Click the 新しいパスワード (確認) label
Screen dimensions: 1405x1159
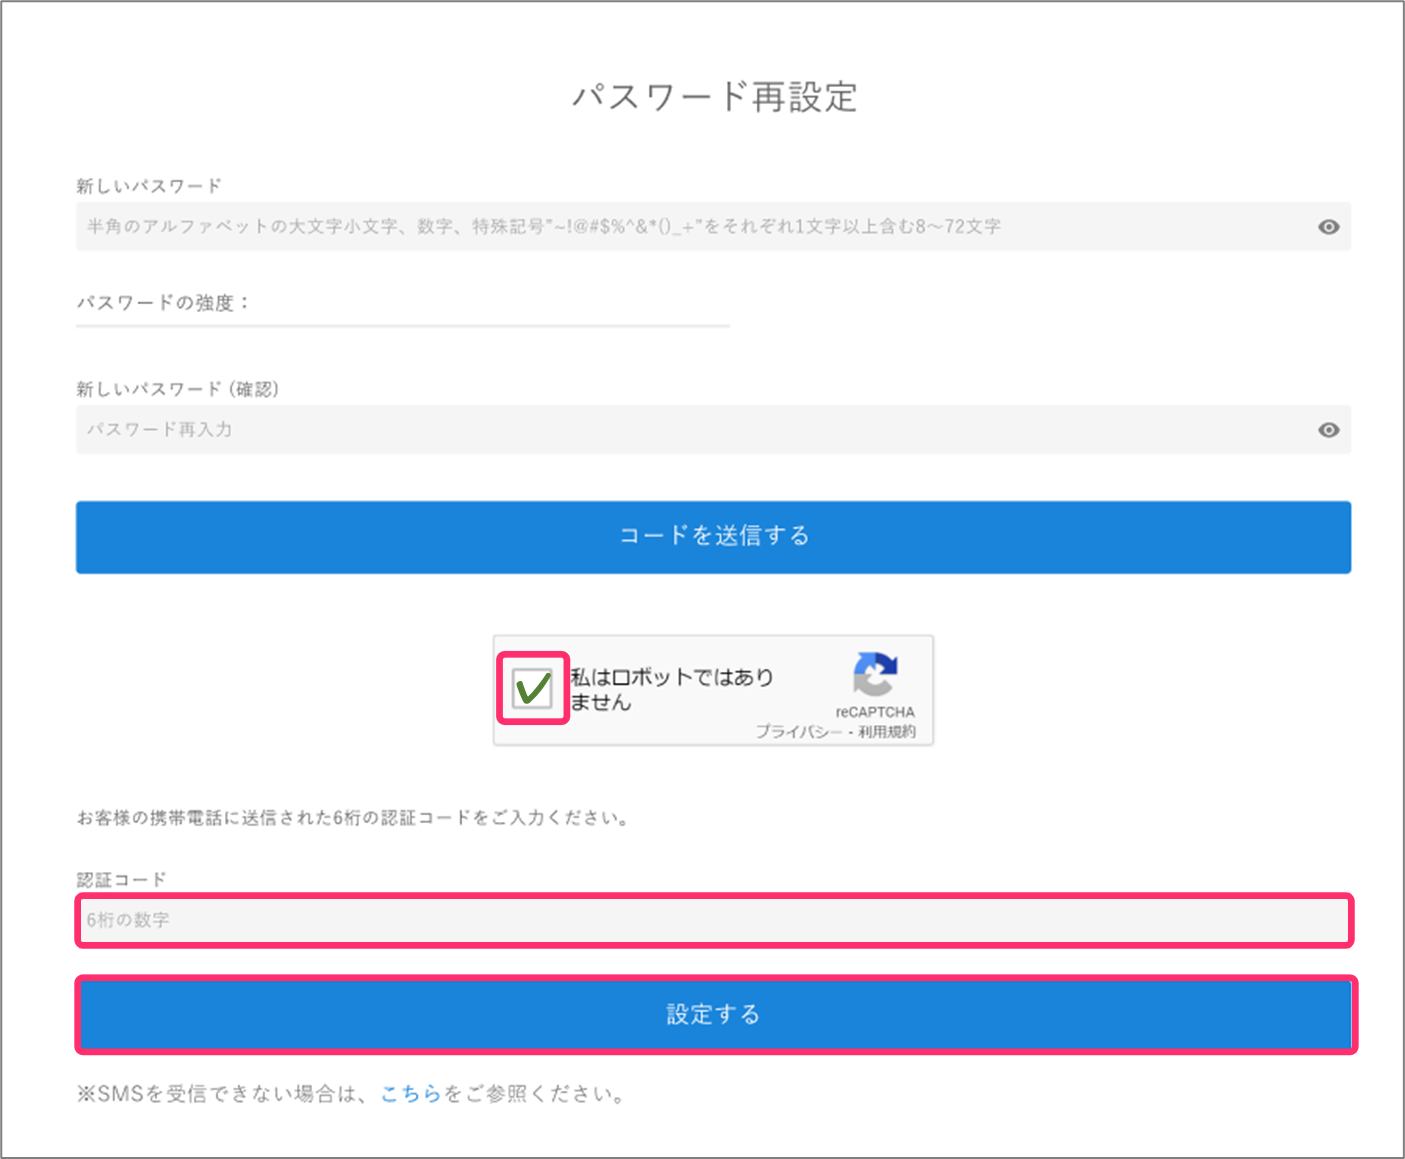pos(178,389)
